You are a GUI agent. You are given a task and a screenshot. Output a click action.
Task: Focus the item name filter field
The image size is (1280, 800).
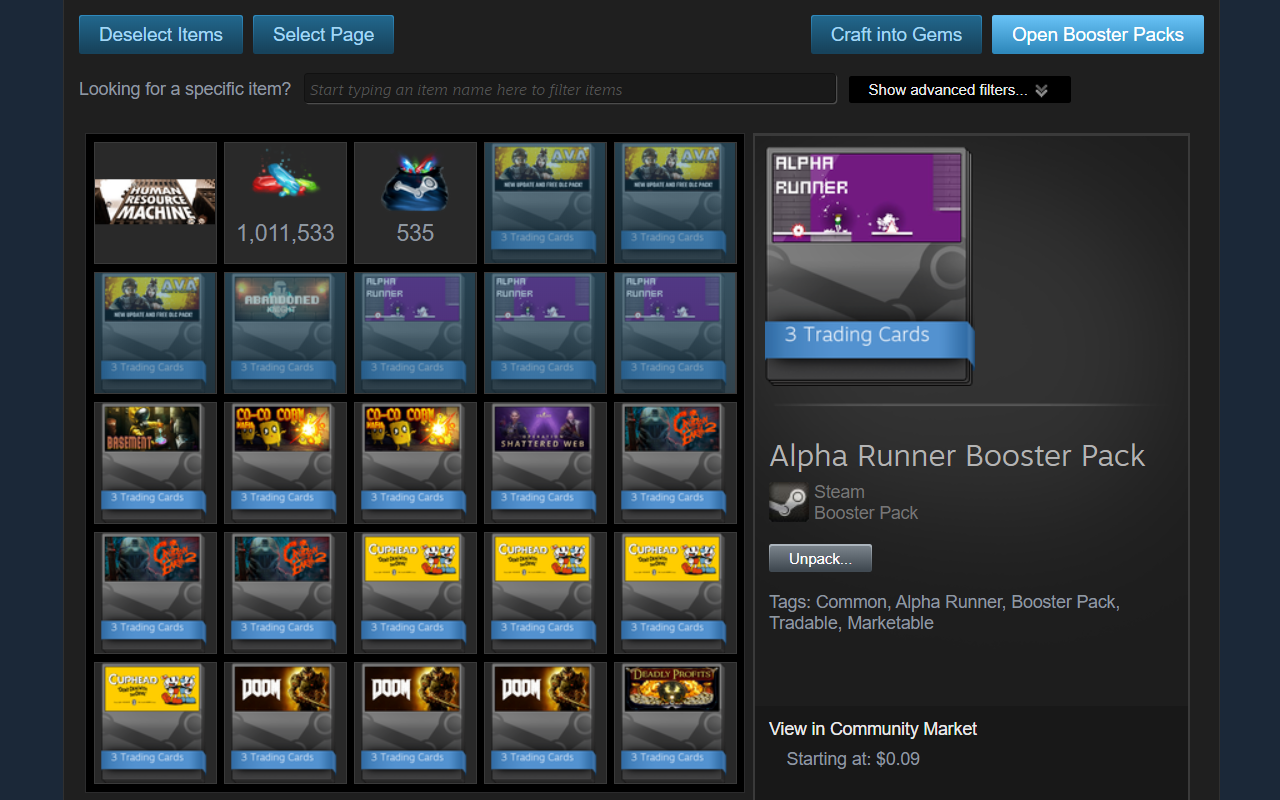(x=570, y=89)
